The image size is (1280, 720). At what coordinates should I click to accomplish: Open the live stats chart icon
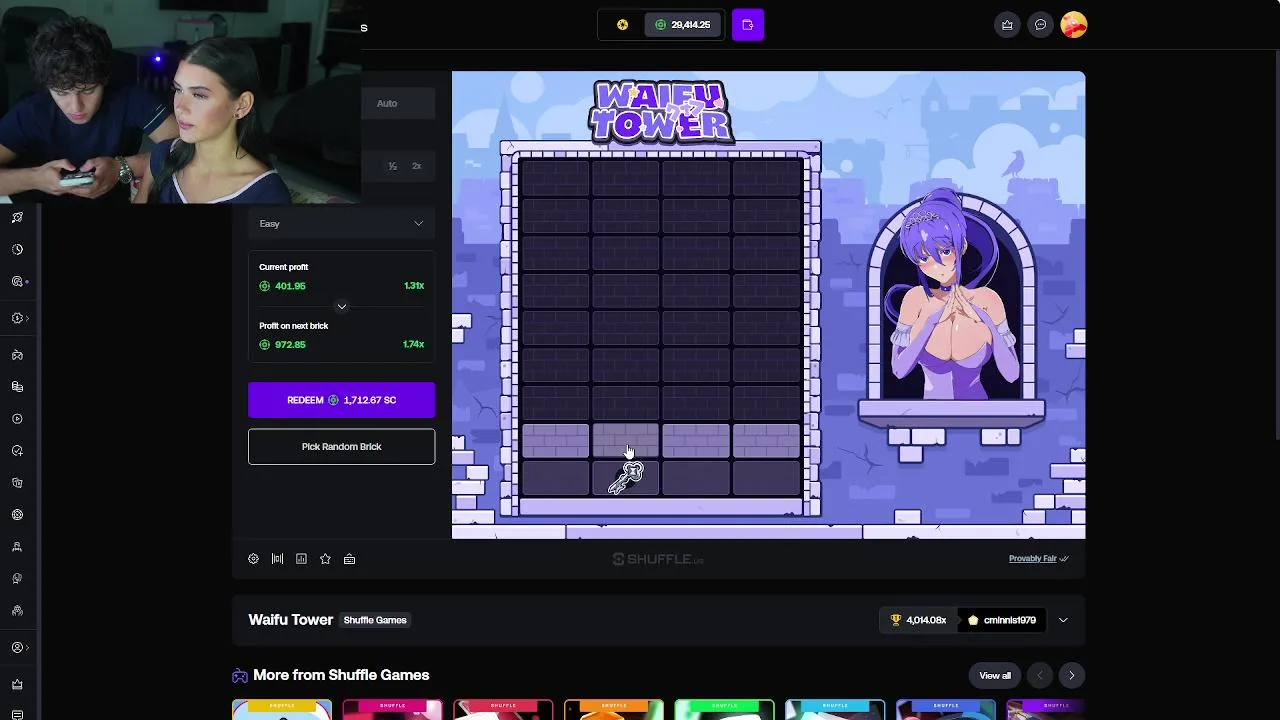click(x=301, y=559)
